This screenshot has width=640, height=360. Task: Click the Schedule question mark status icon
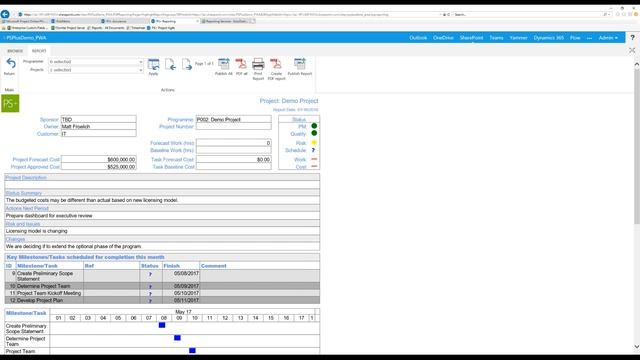click(x=313, y=150)
